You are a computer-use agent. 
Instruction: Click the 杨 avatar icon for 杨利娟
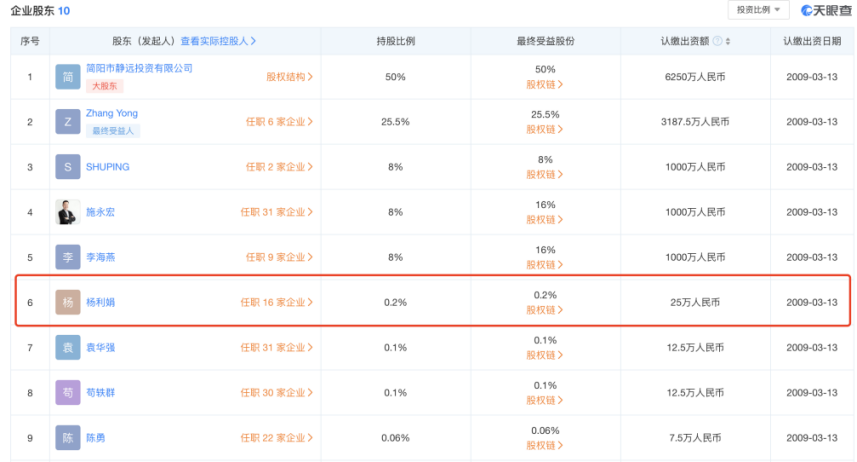tap(67, 302)
